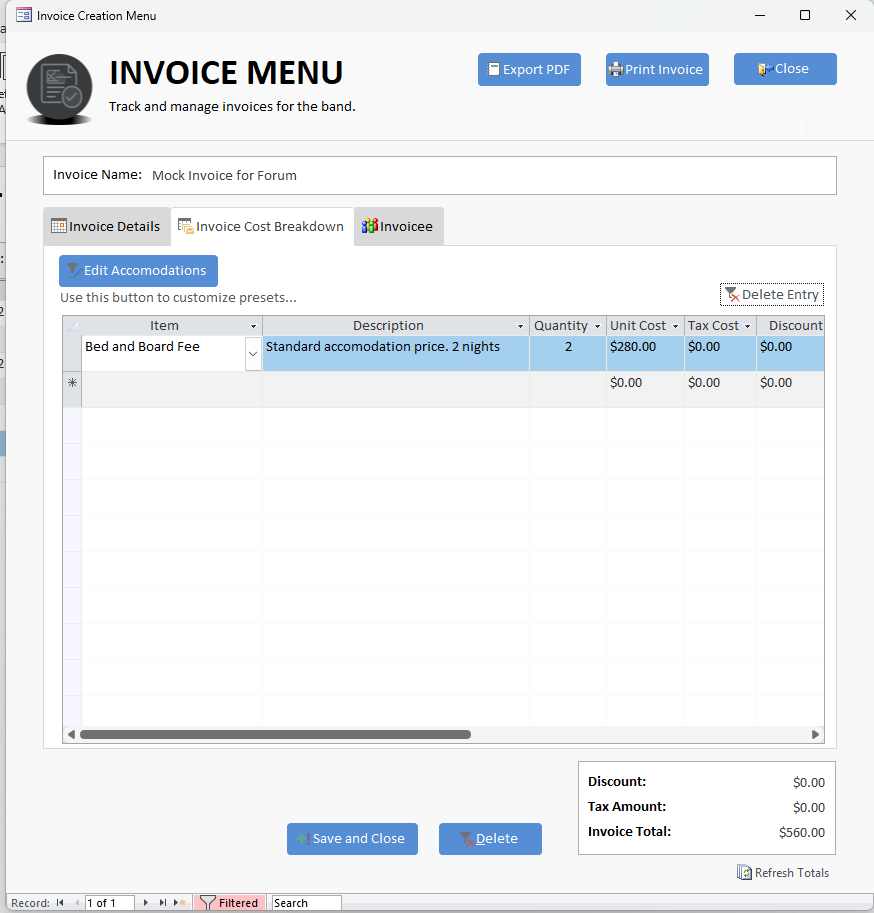This screenshot has height=913, width=874.
Task: Minimize the Invoice Creation Menu window
Action: coord(760,15)
